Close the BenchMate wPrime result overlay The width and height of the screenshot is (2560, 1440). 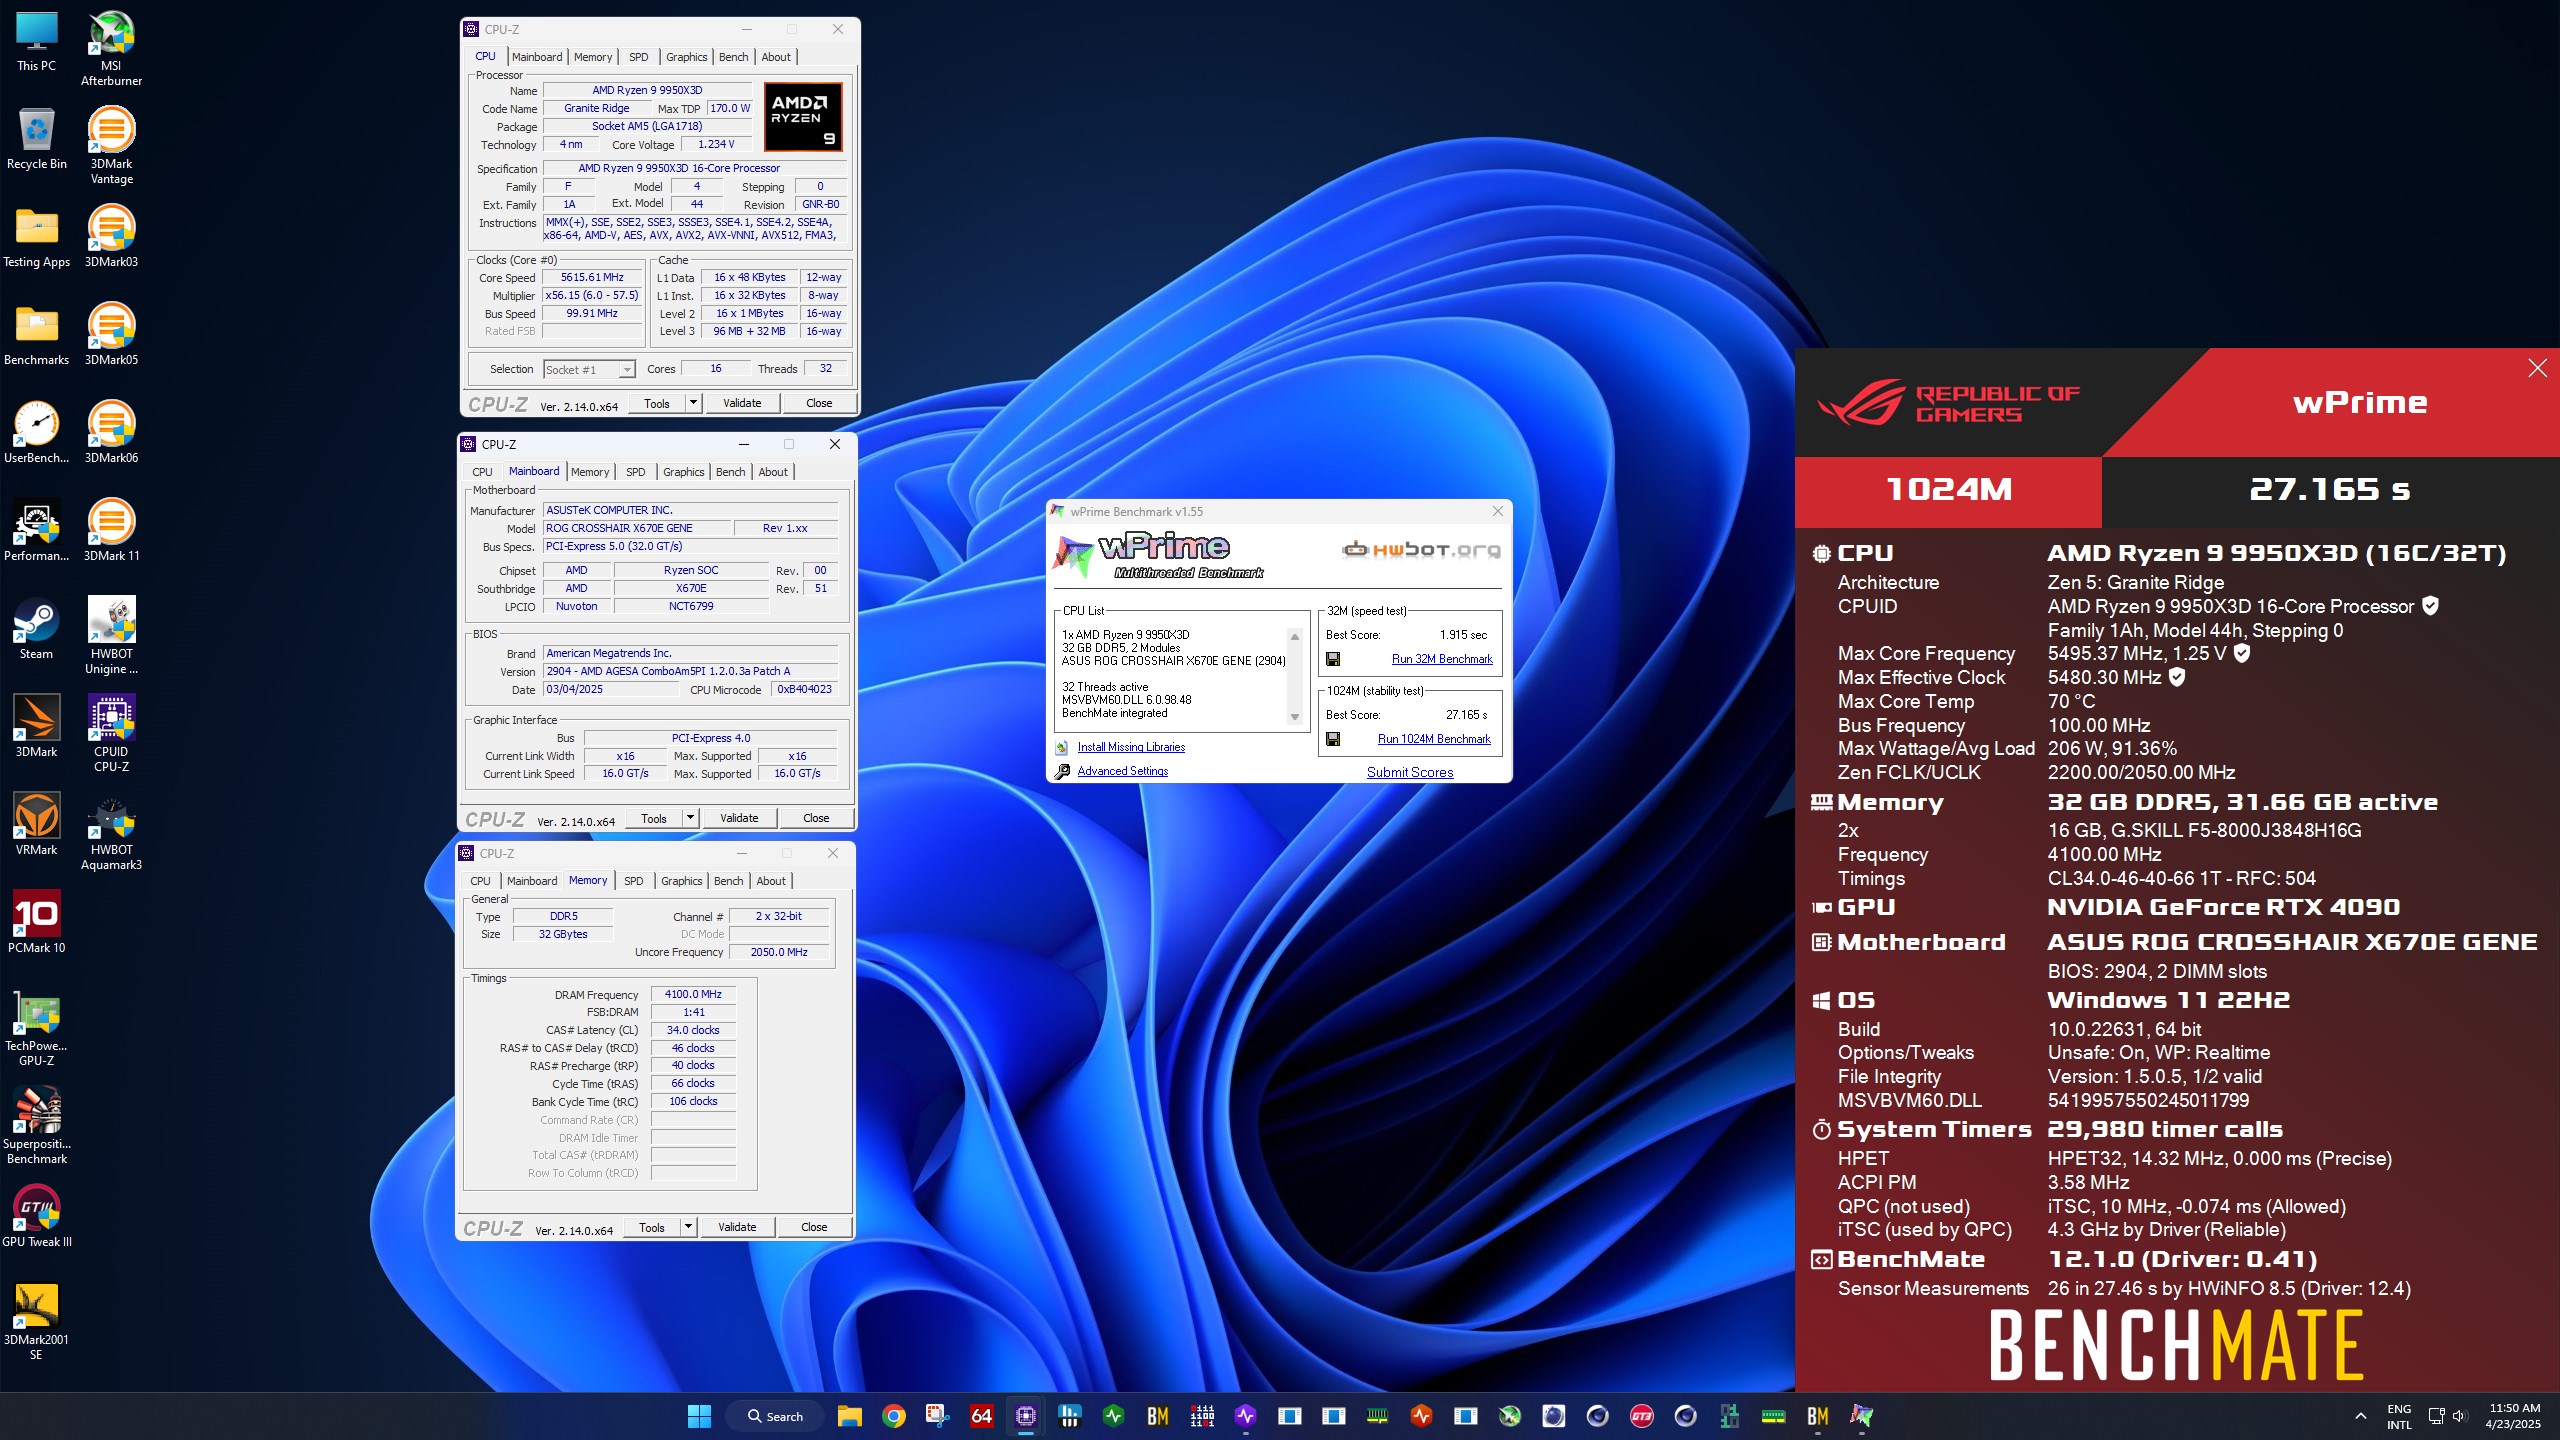click(x=2537, y=368)
